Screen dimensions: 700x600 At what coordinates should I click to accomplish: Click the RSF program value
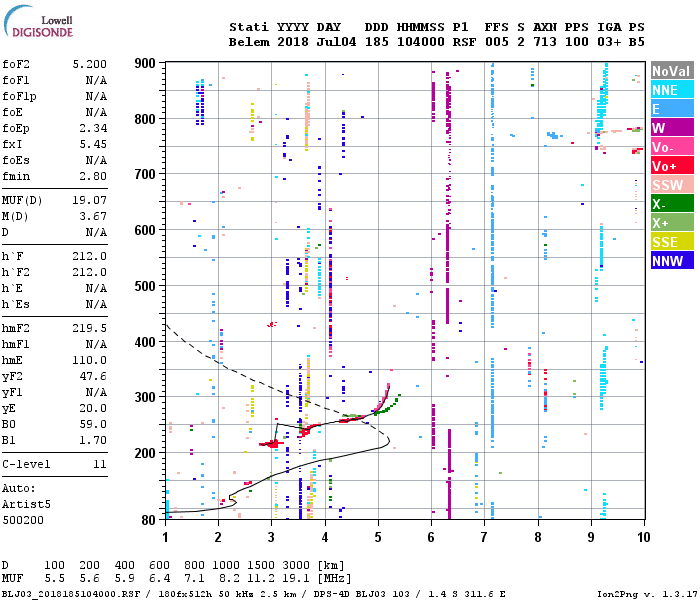point(464,42)
